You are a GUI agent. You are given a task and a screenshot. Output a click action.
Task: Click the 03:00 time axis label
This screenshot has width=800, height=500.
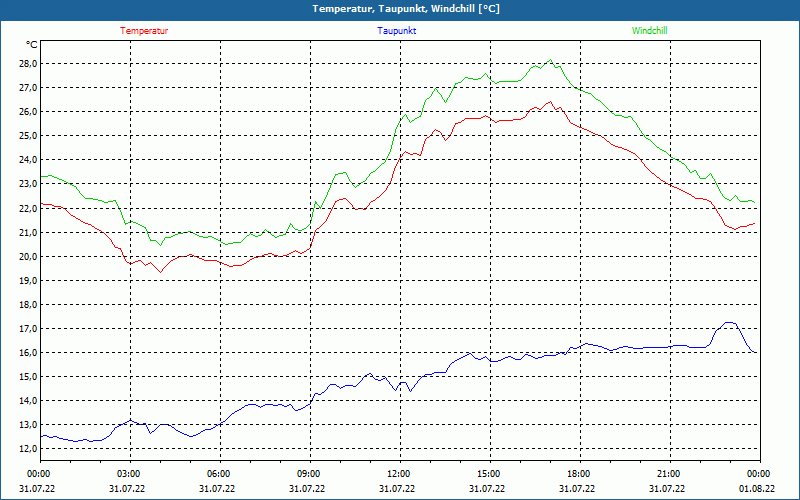[x=131, y=473]
